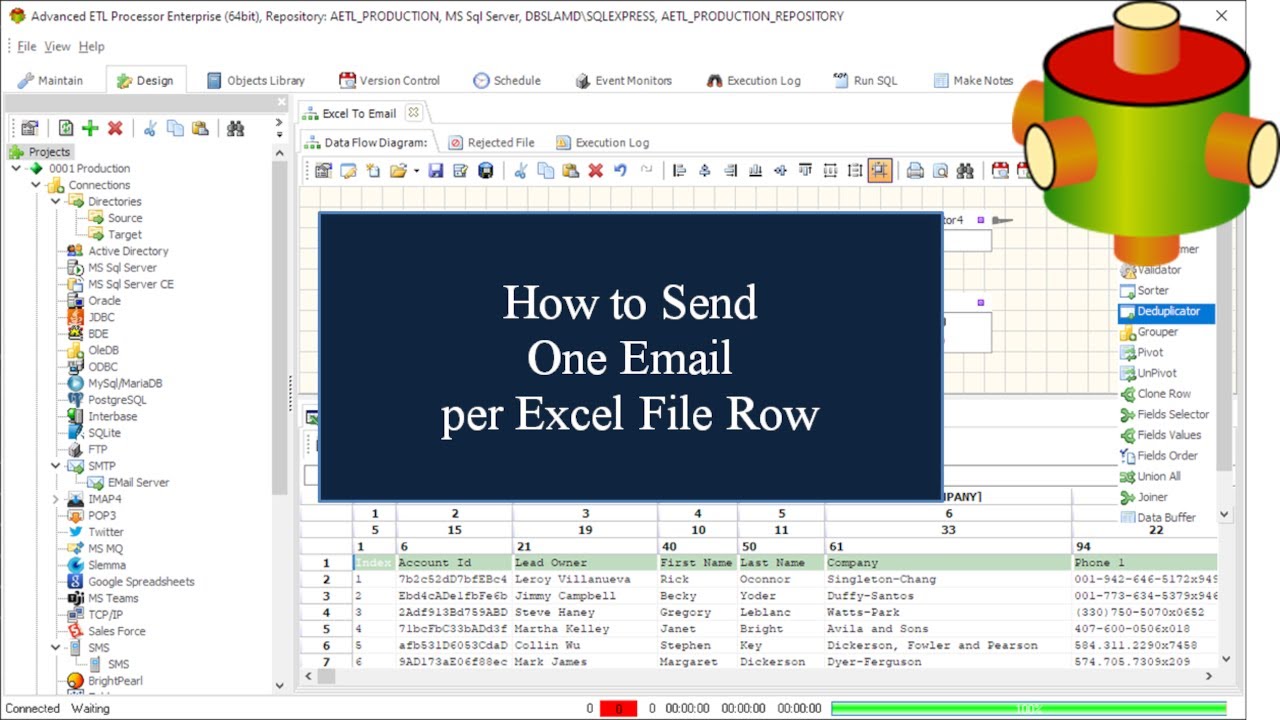The image size is (1280, 720).
Task: Collapse the Connections tree node
Action: (36, 185)
